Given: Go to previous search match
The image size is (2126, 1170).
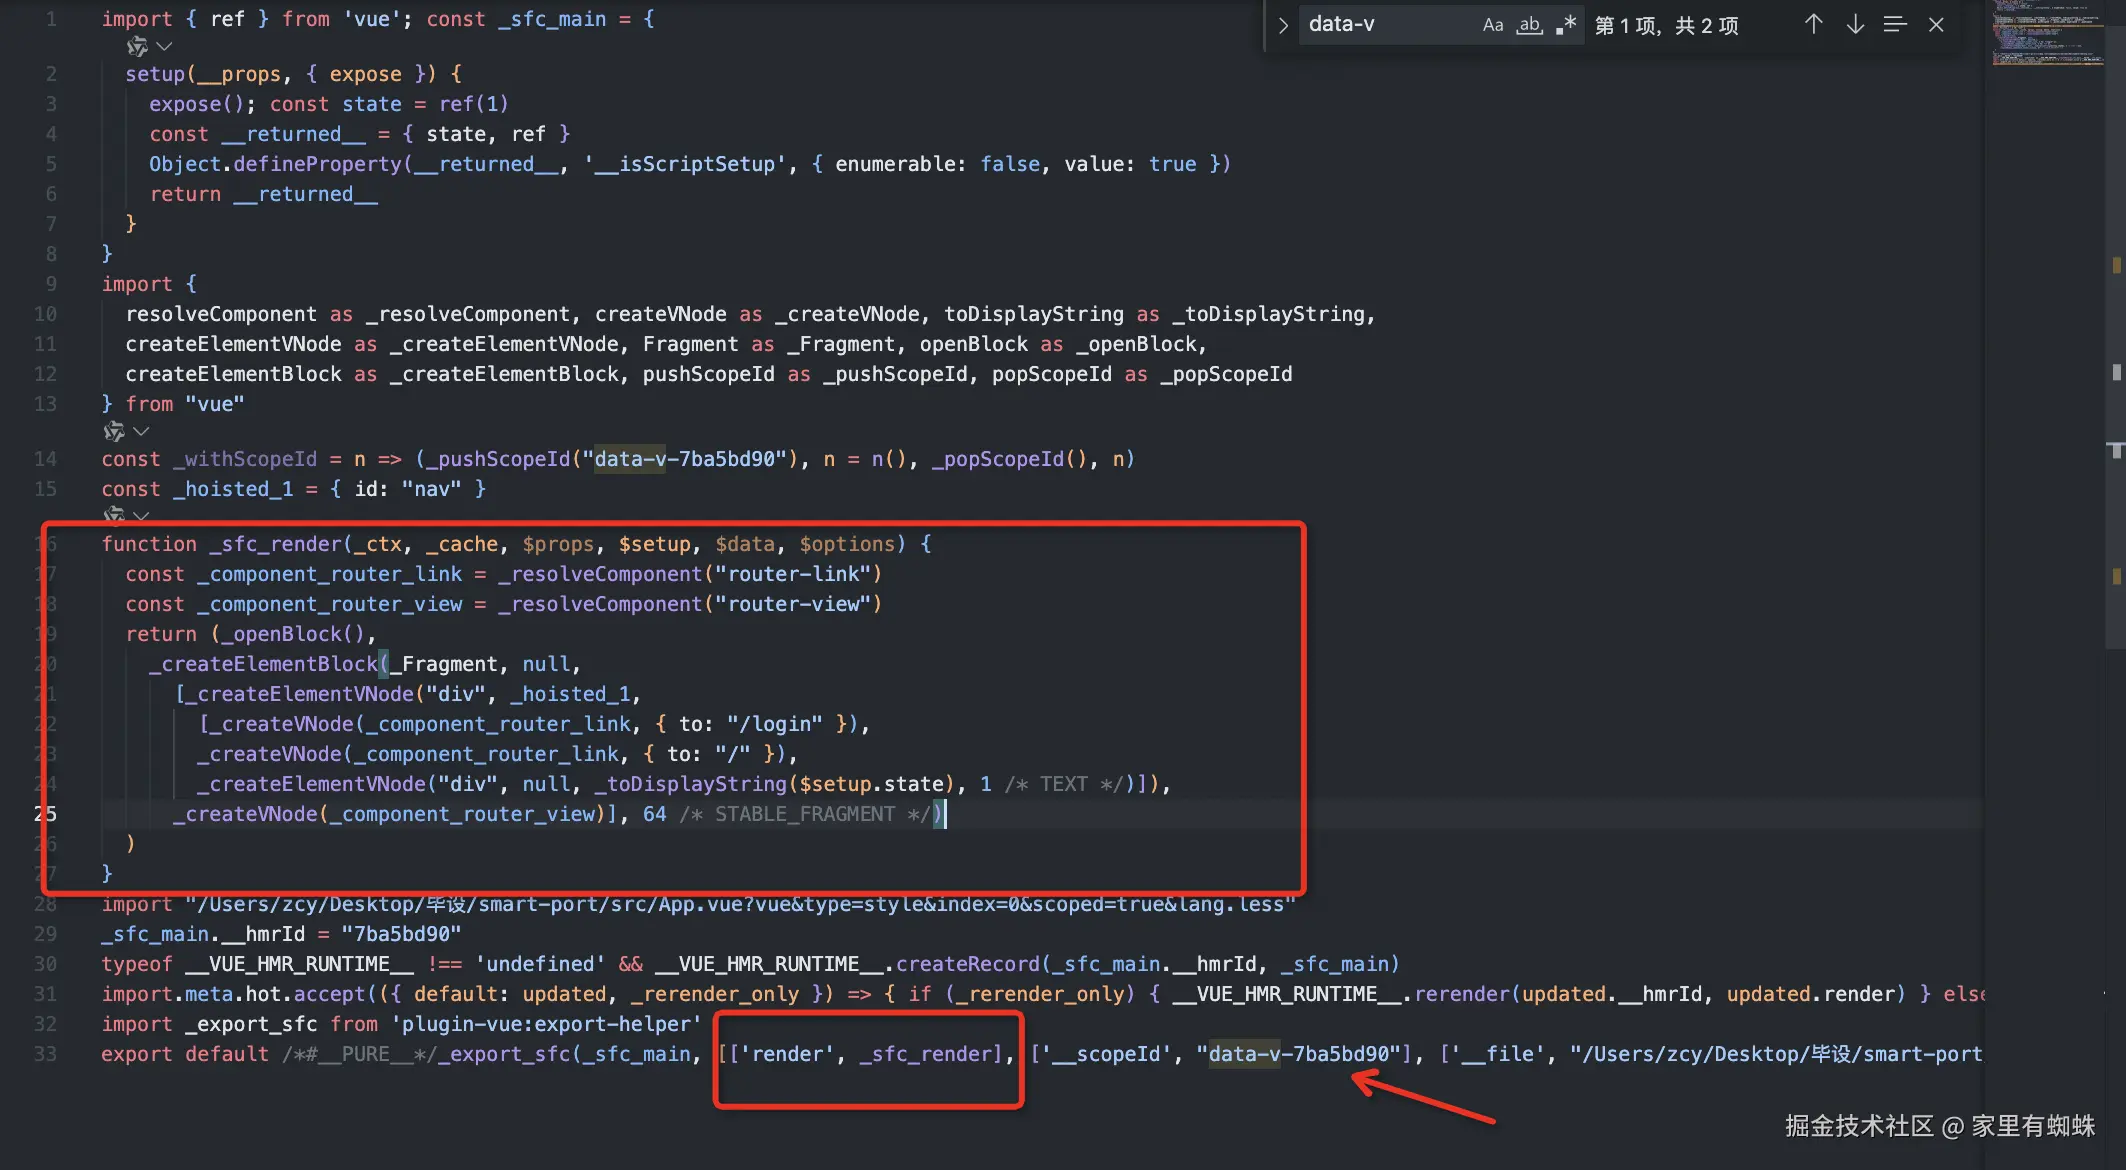Looking at the screenshot, I should pyautogui.click(x=1813, y=25).
